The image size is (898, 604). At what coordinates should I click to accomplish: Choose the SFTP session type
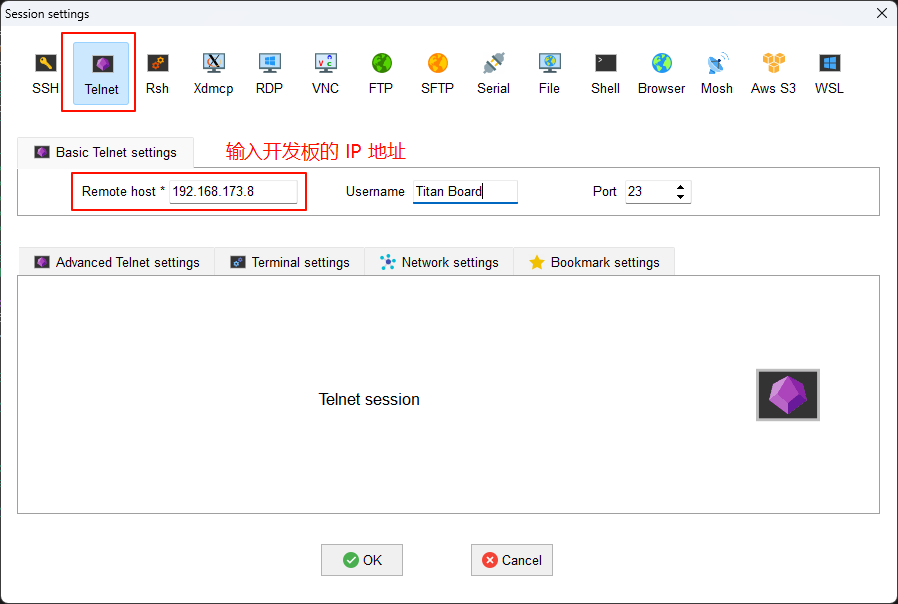coord(437,73)
